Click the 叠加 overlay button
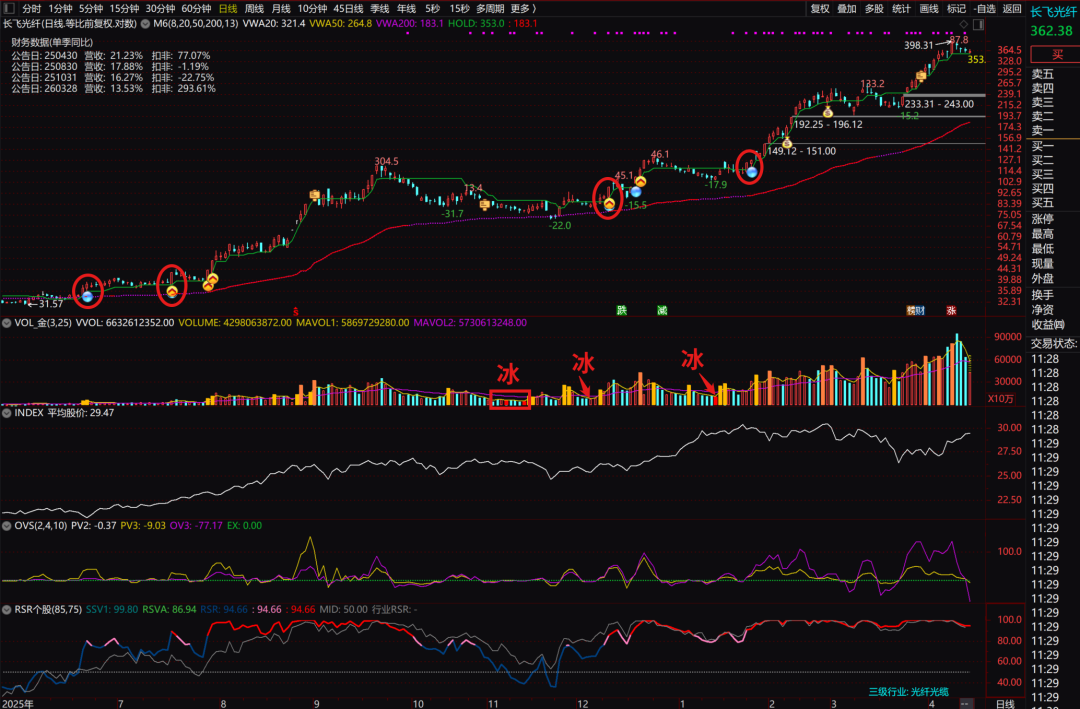The image size is (1080, 709). click(x=847, y=8)
